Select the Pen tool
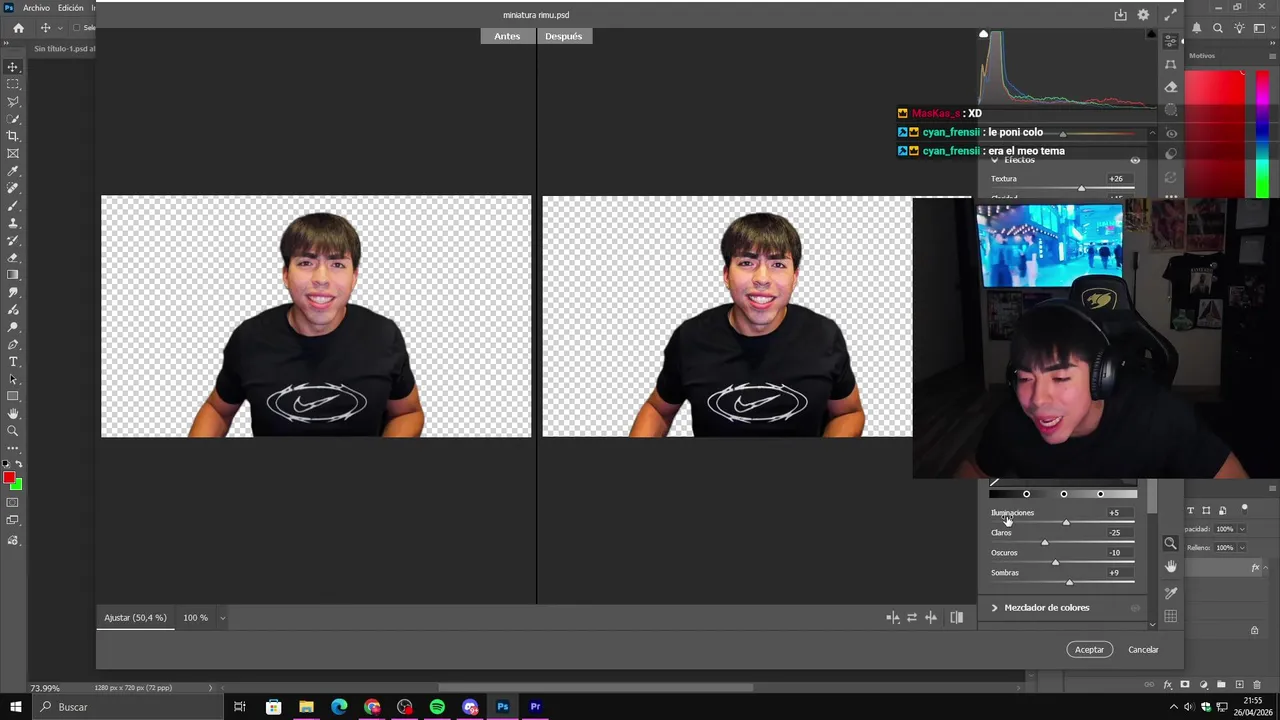Image resolution: width=1280 pixels, height=720 pixels. coord(13,344)
